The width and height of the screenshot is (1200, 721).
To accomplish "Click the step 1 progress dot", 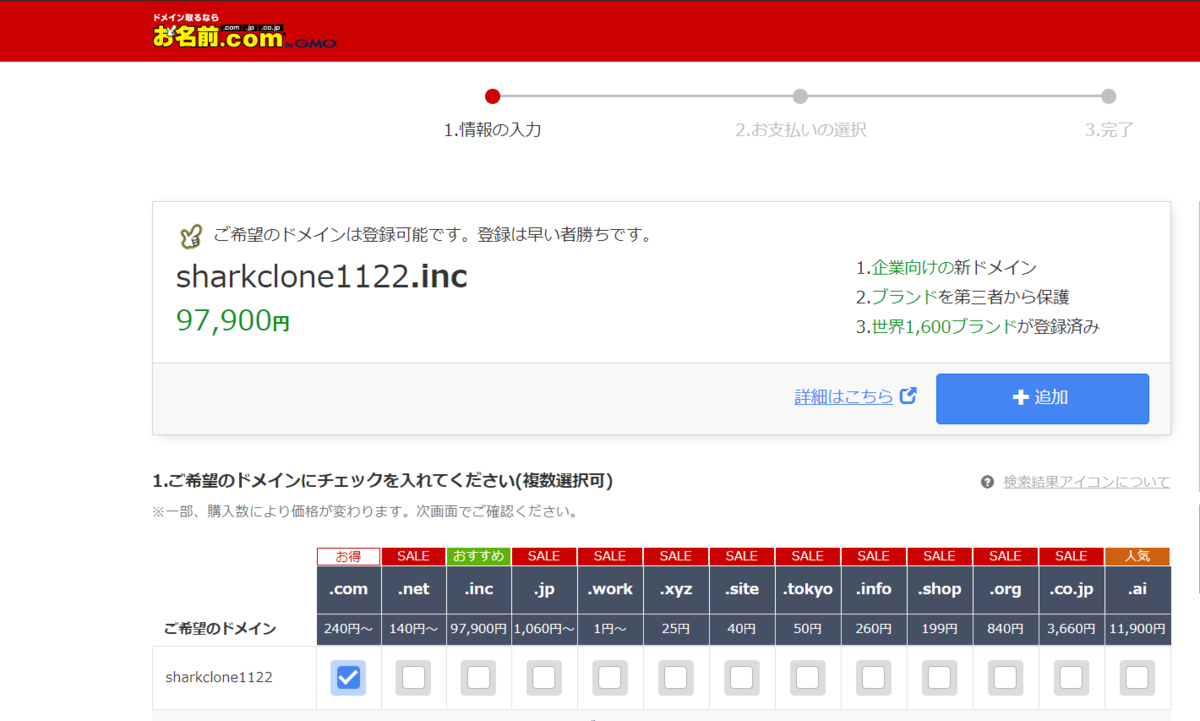I will (492, 97).
